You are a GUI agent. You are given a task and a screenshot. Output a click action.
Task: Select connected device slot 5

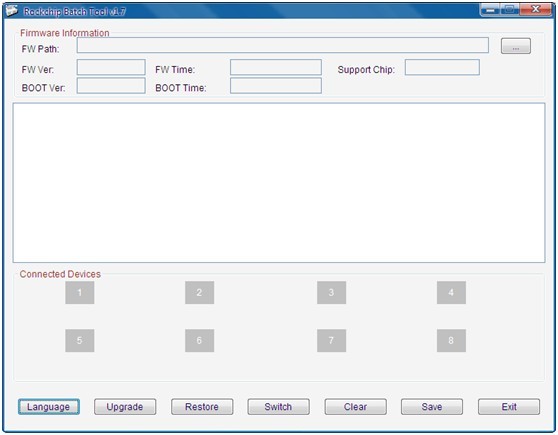pyautogui.click(x=80, y=341)
